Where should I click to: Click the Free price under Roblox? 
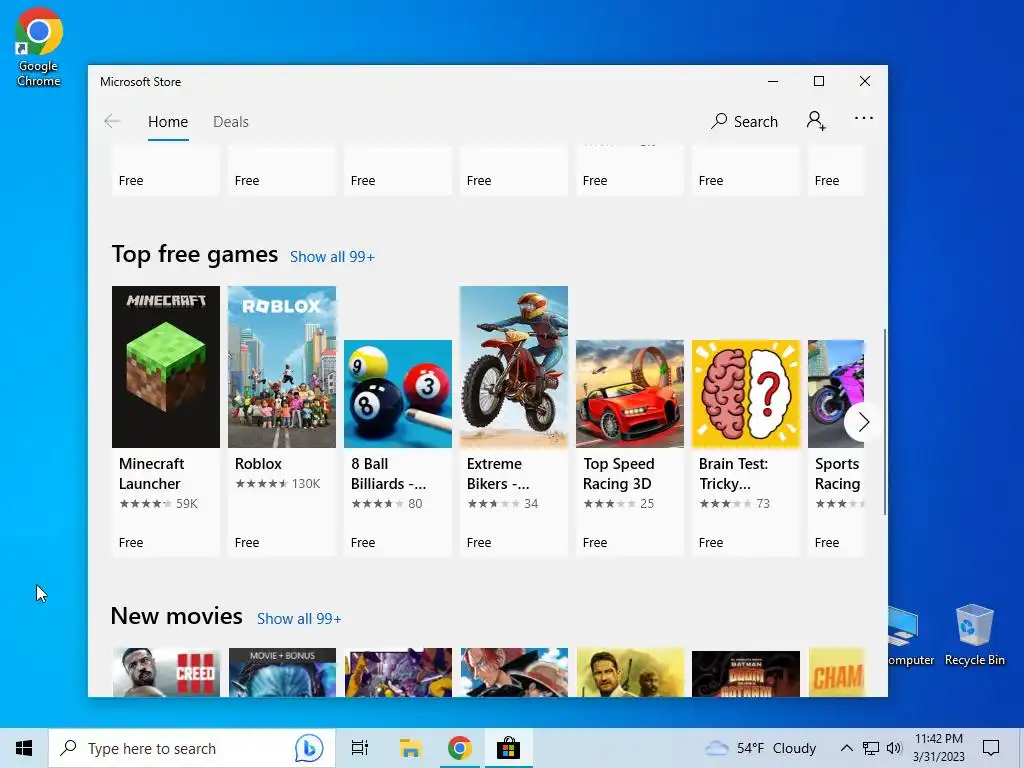247,543
